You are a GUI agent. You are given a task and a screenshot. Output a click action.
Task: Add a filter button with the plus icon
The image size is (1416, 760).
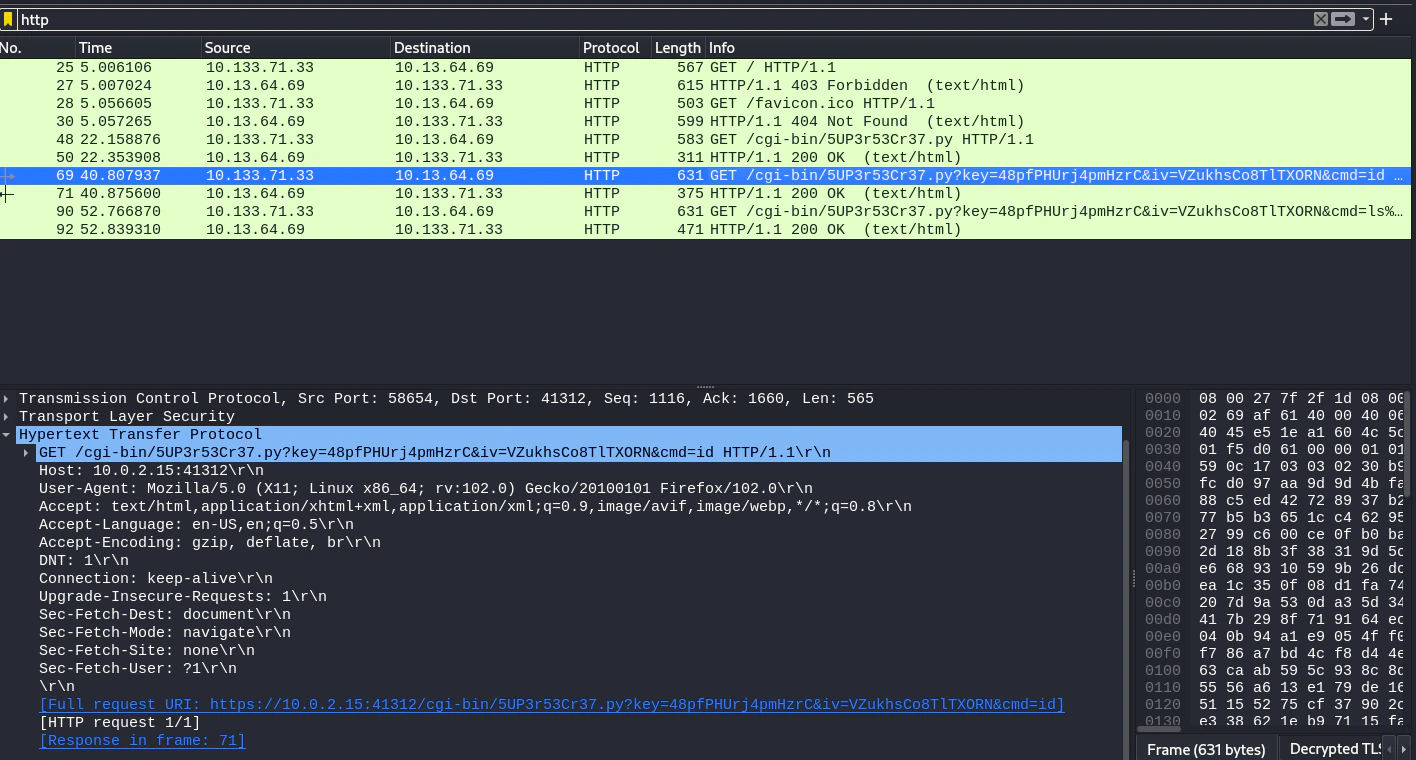(1386, 19)
